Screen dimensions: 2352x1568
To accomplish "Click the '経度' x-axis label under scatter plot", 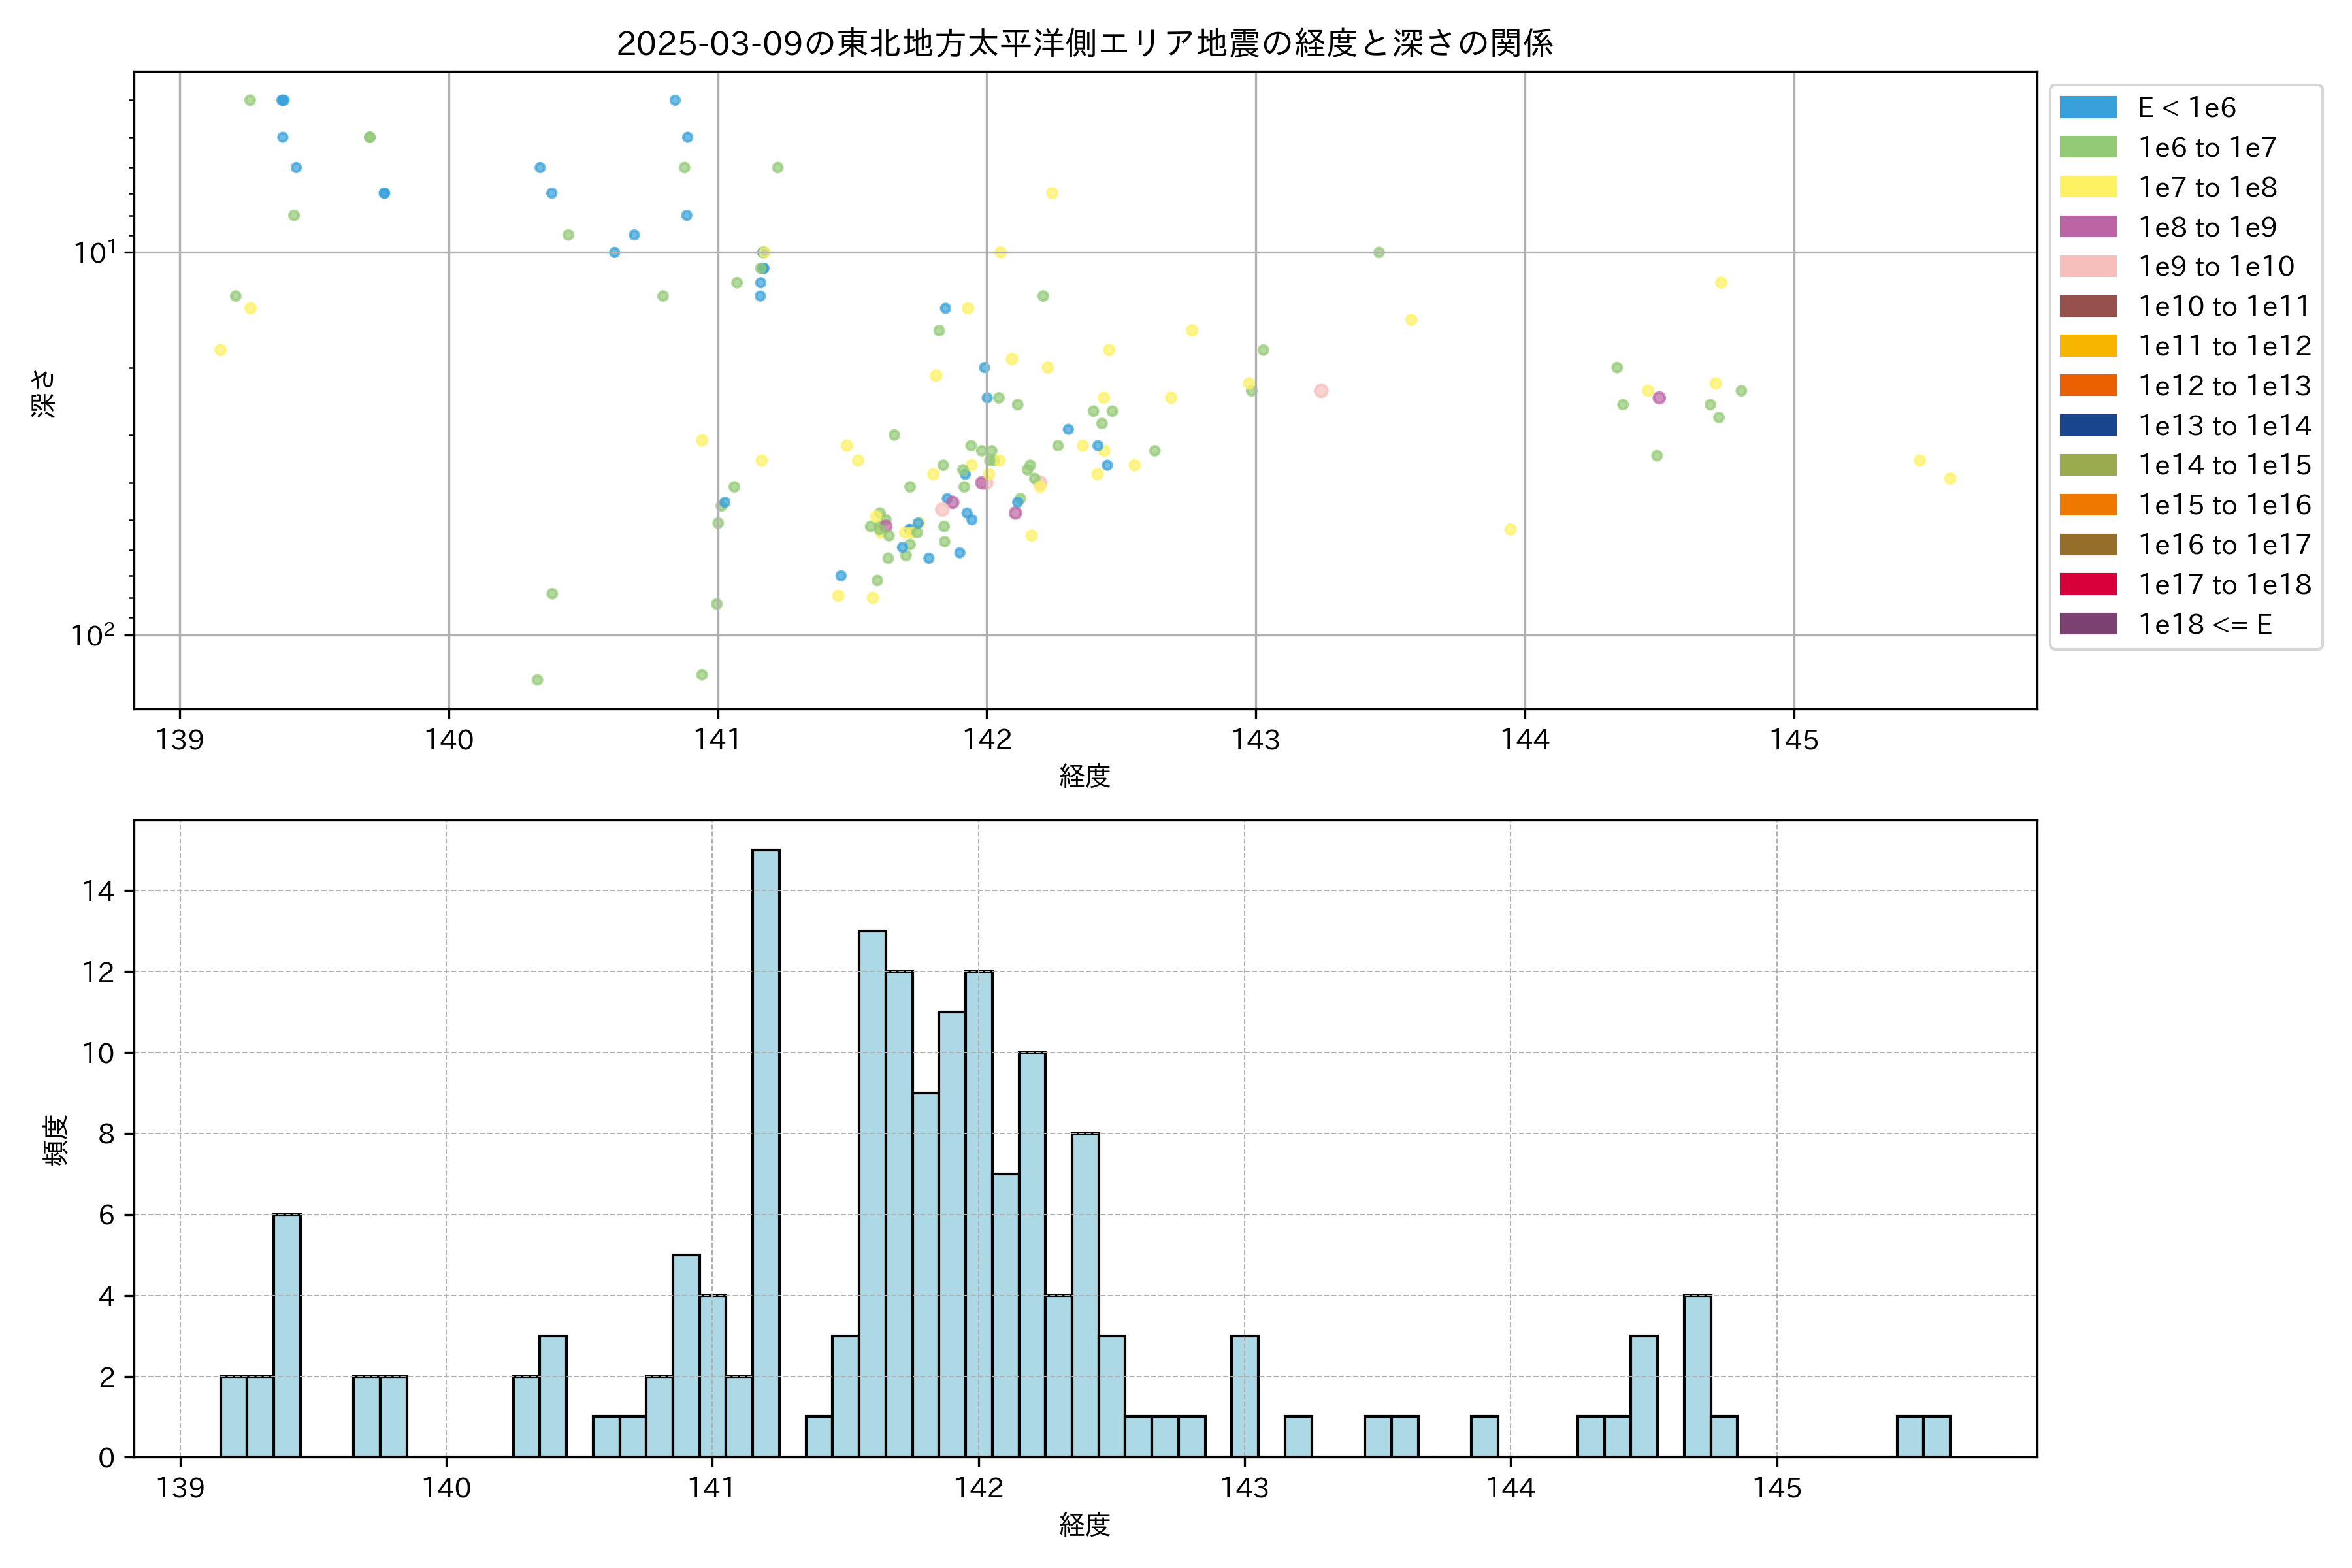I will (1084, 776).
